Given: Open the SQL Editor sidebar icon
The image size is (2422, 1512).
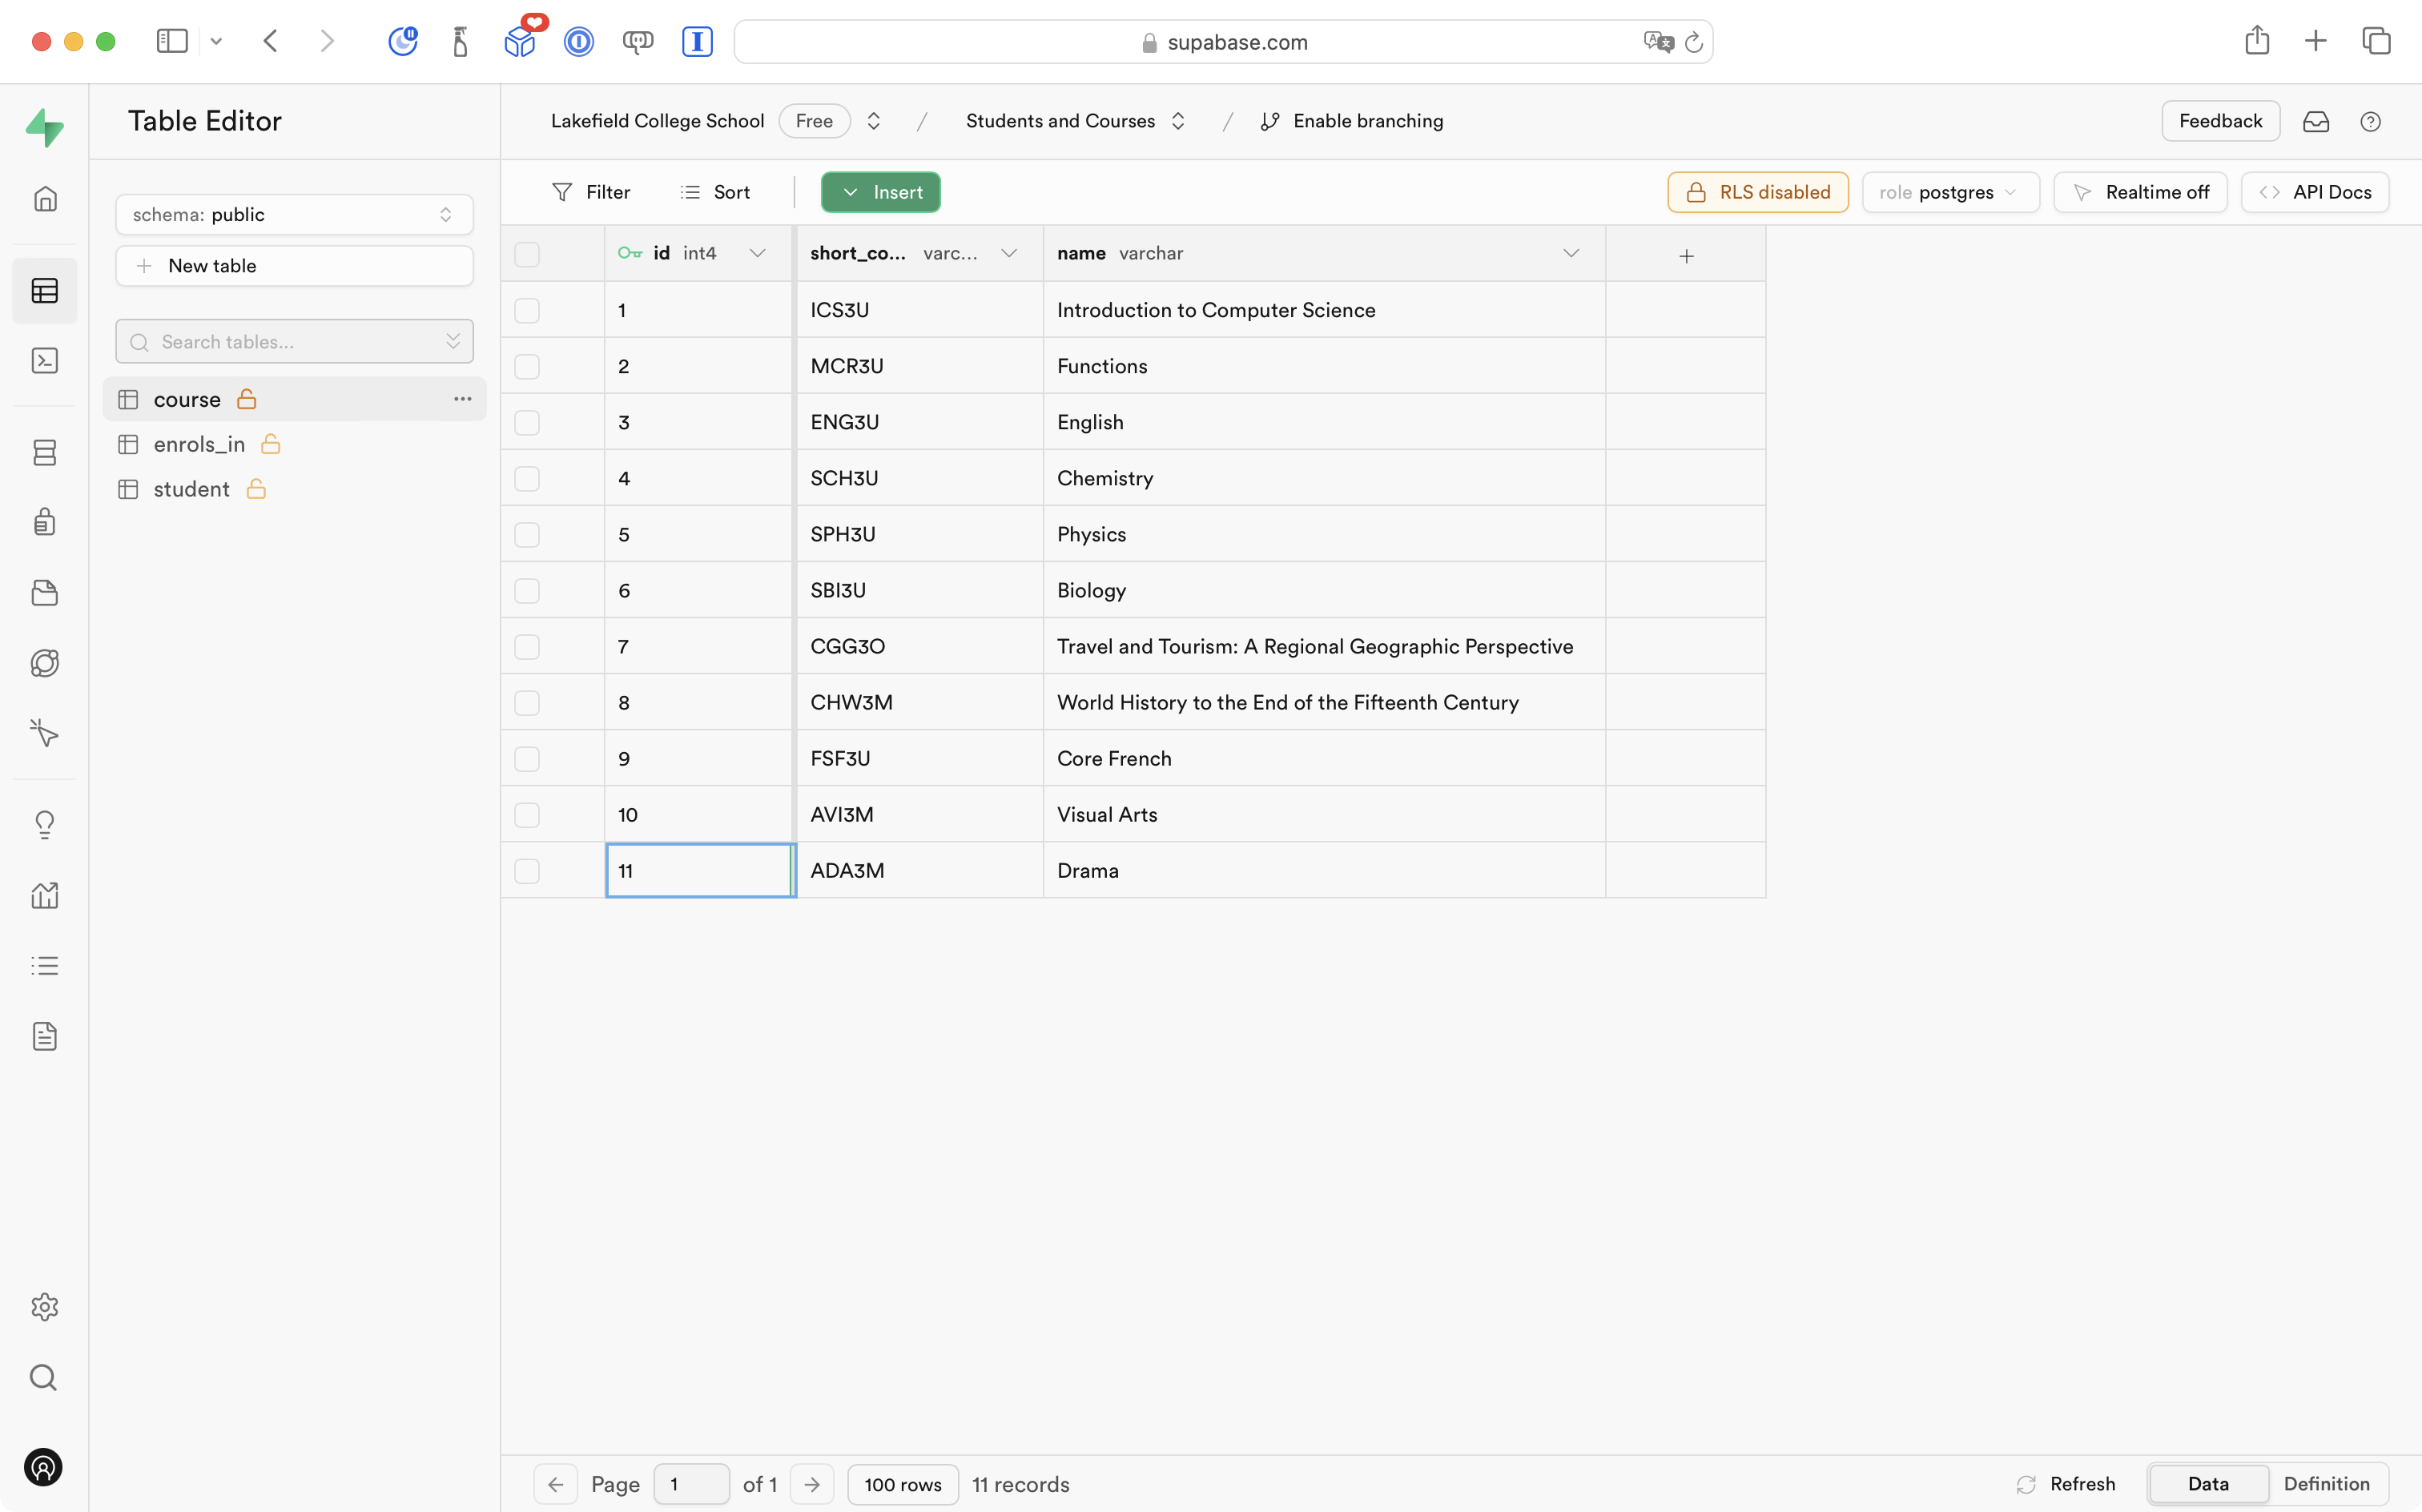Looking at the screenshot, I should pos(45,361).
